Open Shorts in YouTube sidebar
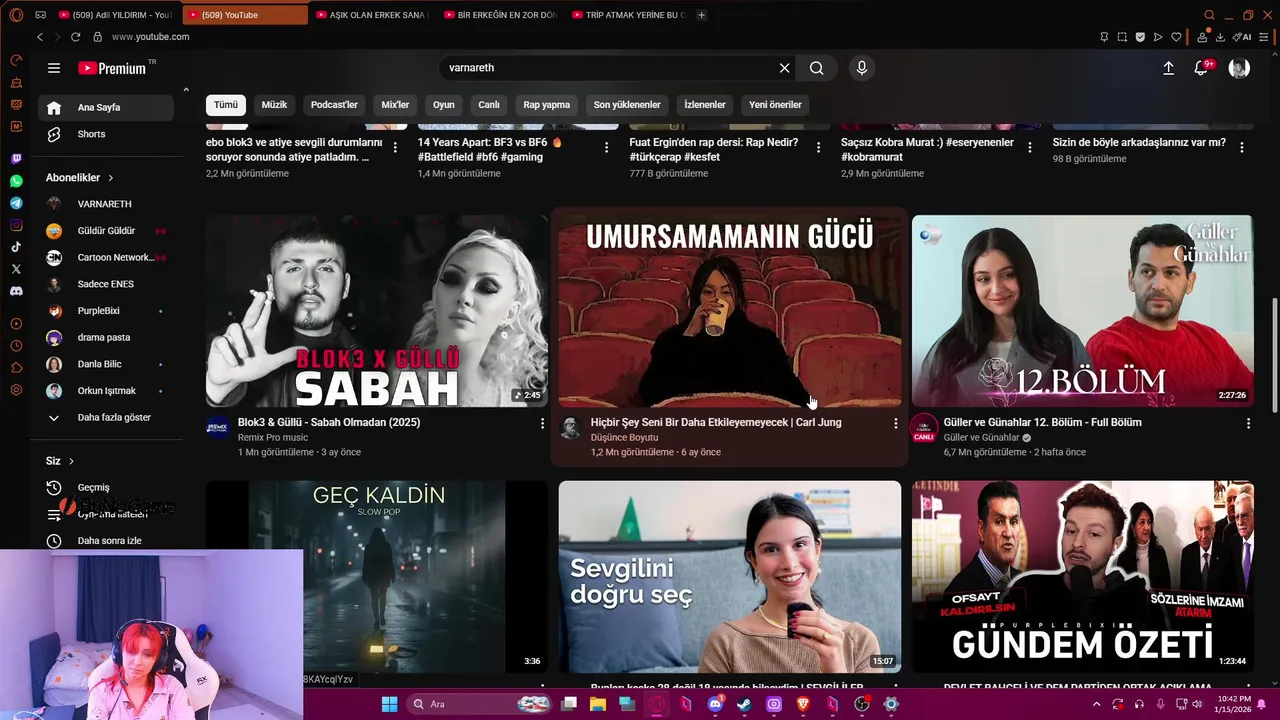The width and height of the screenshot is (1280, 720). coord(106,134)
